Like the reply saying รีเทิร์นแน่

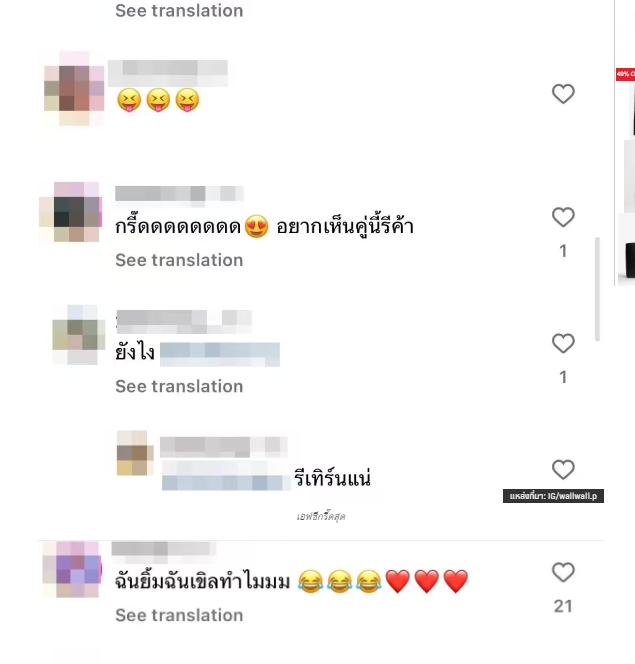pyautogui.click(x=563, y=469)
